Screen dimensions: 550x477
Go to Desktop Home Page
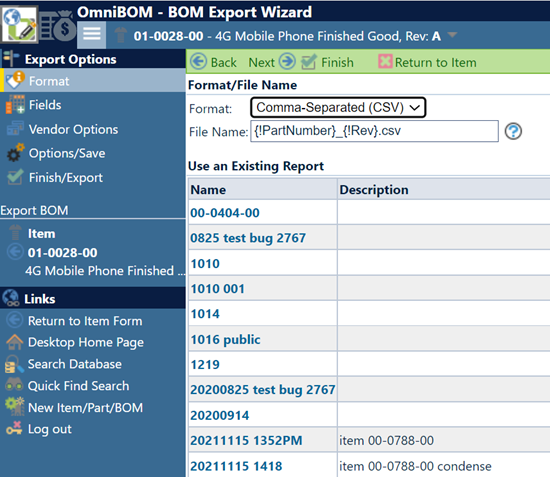86,342
